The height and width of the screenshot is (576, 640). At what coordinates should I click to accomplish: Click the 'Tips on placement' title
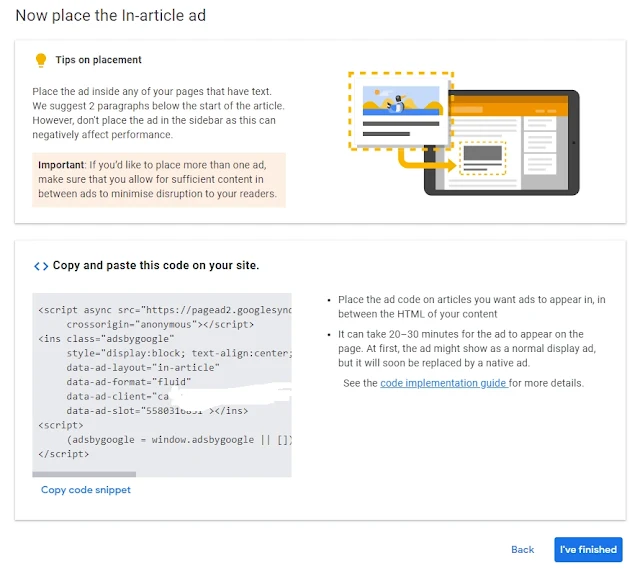pyautogui.click(x=98, y=60)
